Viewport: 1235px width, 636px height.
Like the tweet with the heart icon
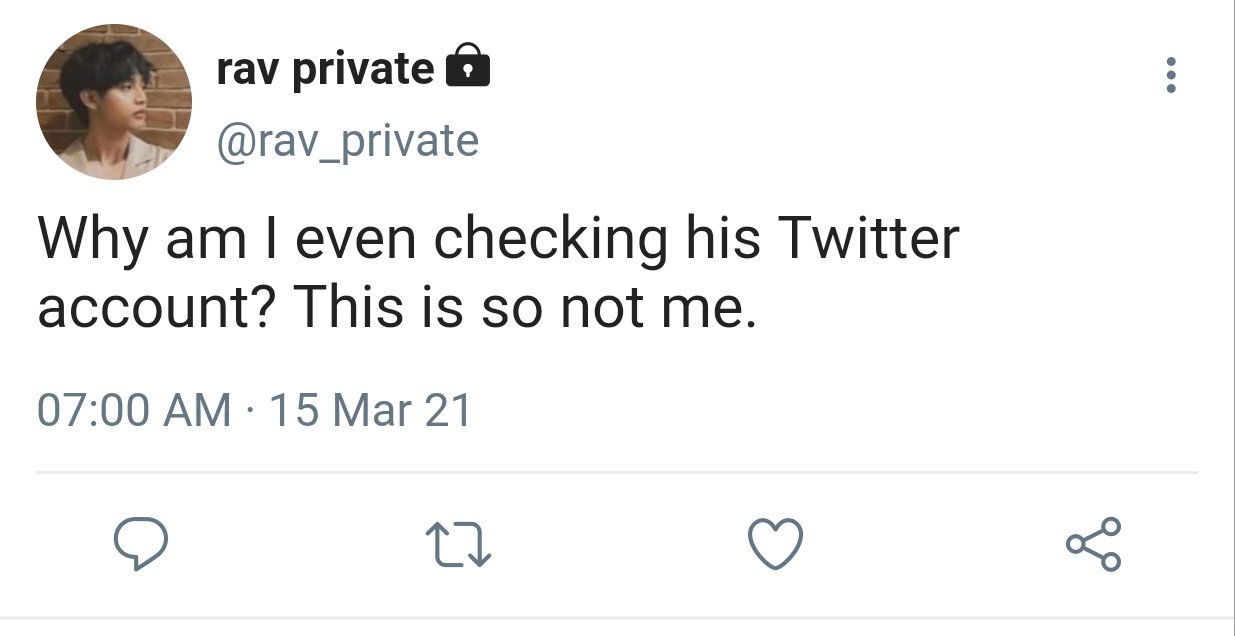coord(776,545)
